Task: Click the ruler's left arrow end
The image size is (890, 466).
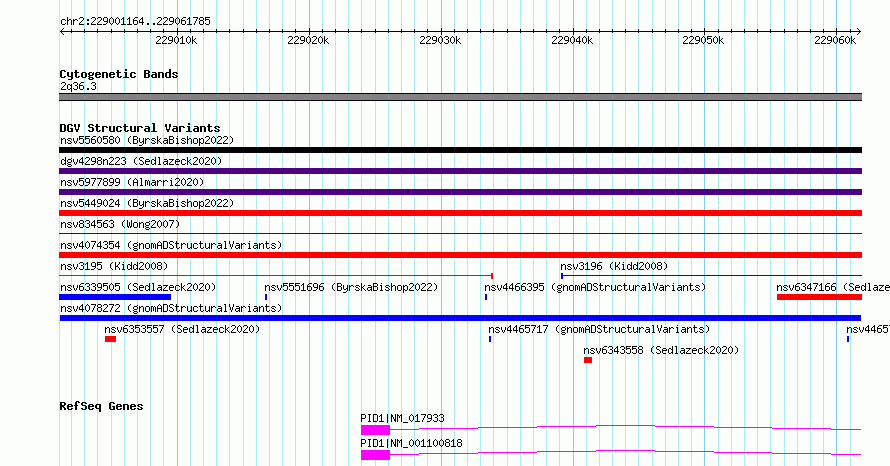Action: click(x=62, y=31)
